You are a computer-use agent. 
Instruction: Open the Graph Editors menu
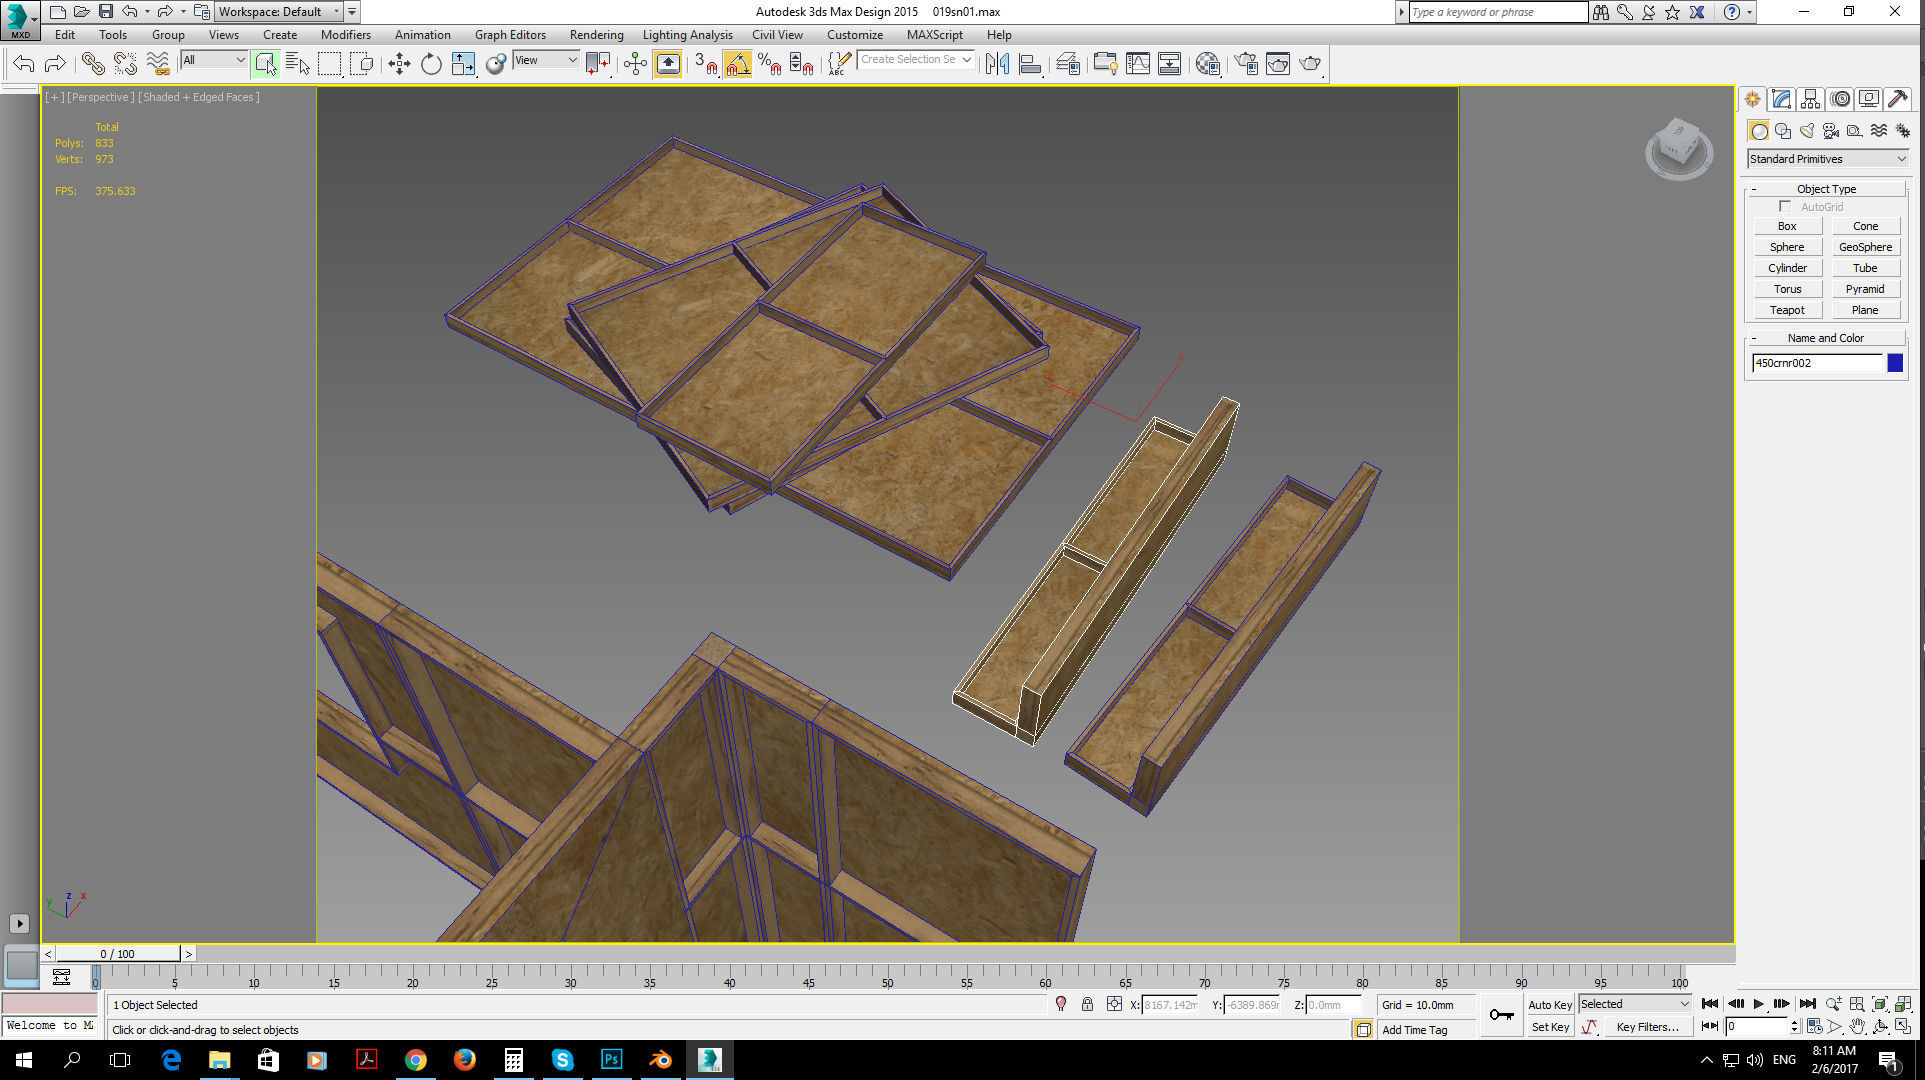[x=510, y=35]
